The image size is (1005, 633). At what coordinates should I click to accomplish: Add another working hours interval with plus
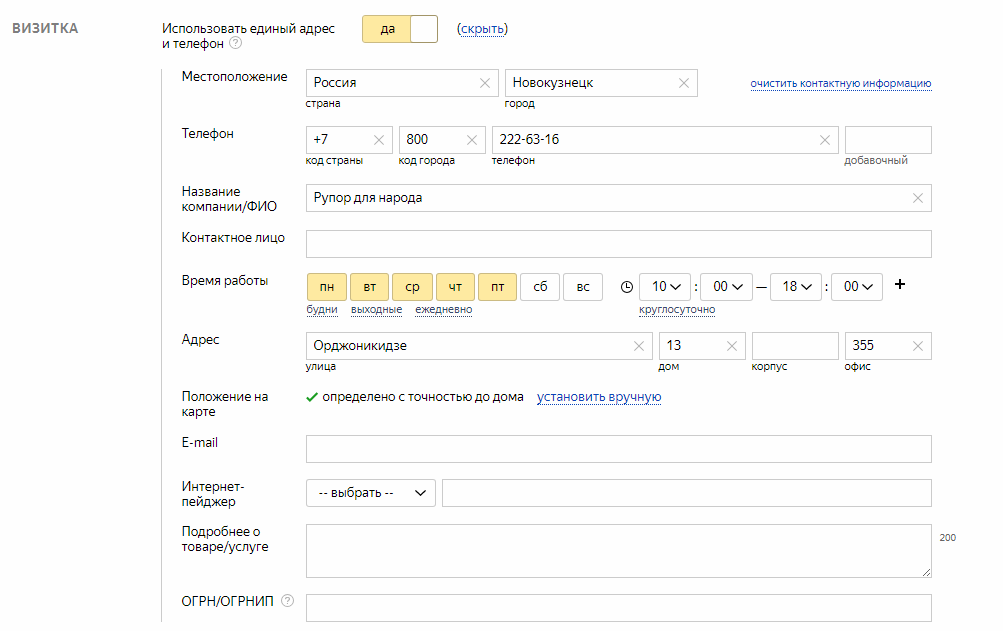pos(900,284)
